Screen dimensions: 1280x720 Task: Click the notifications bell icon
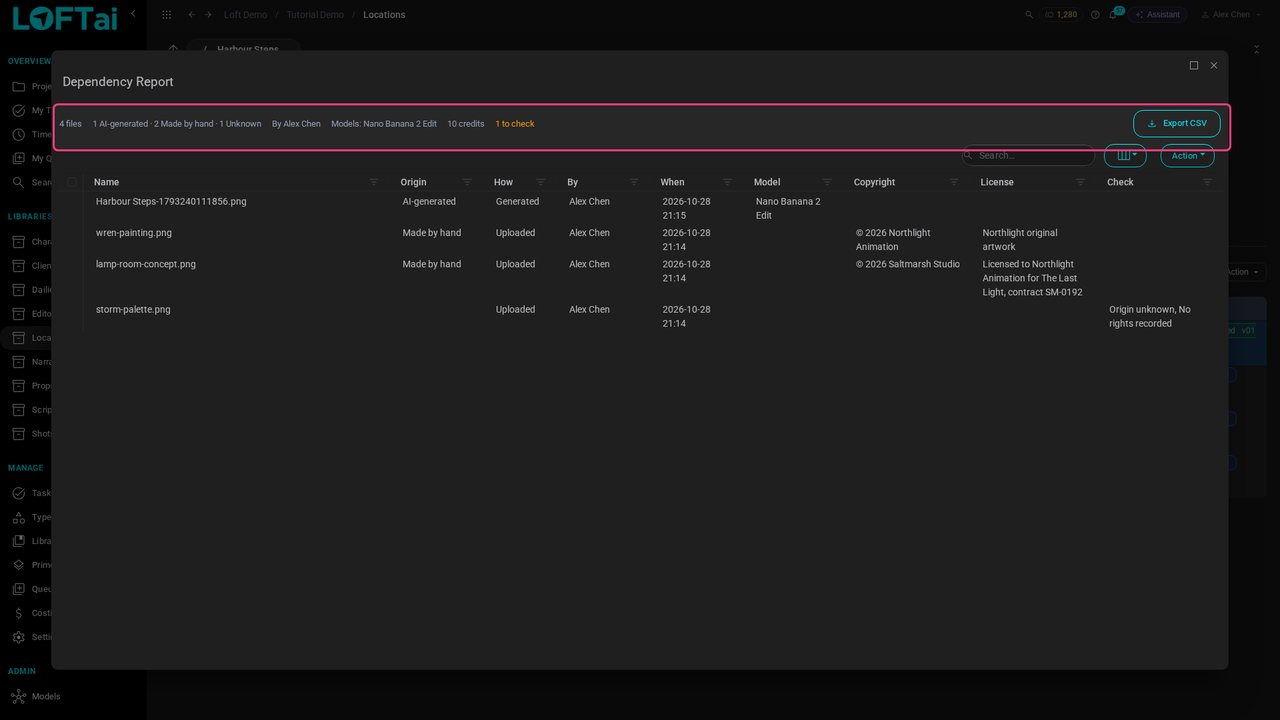point(1113,15)
